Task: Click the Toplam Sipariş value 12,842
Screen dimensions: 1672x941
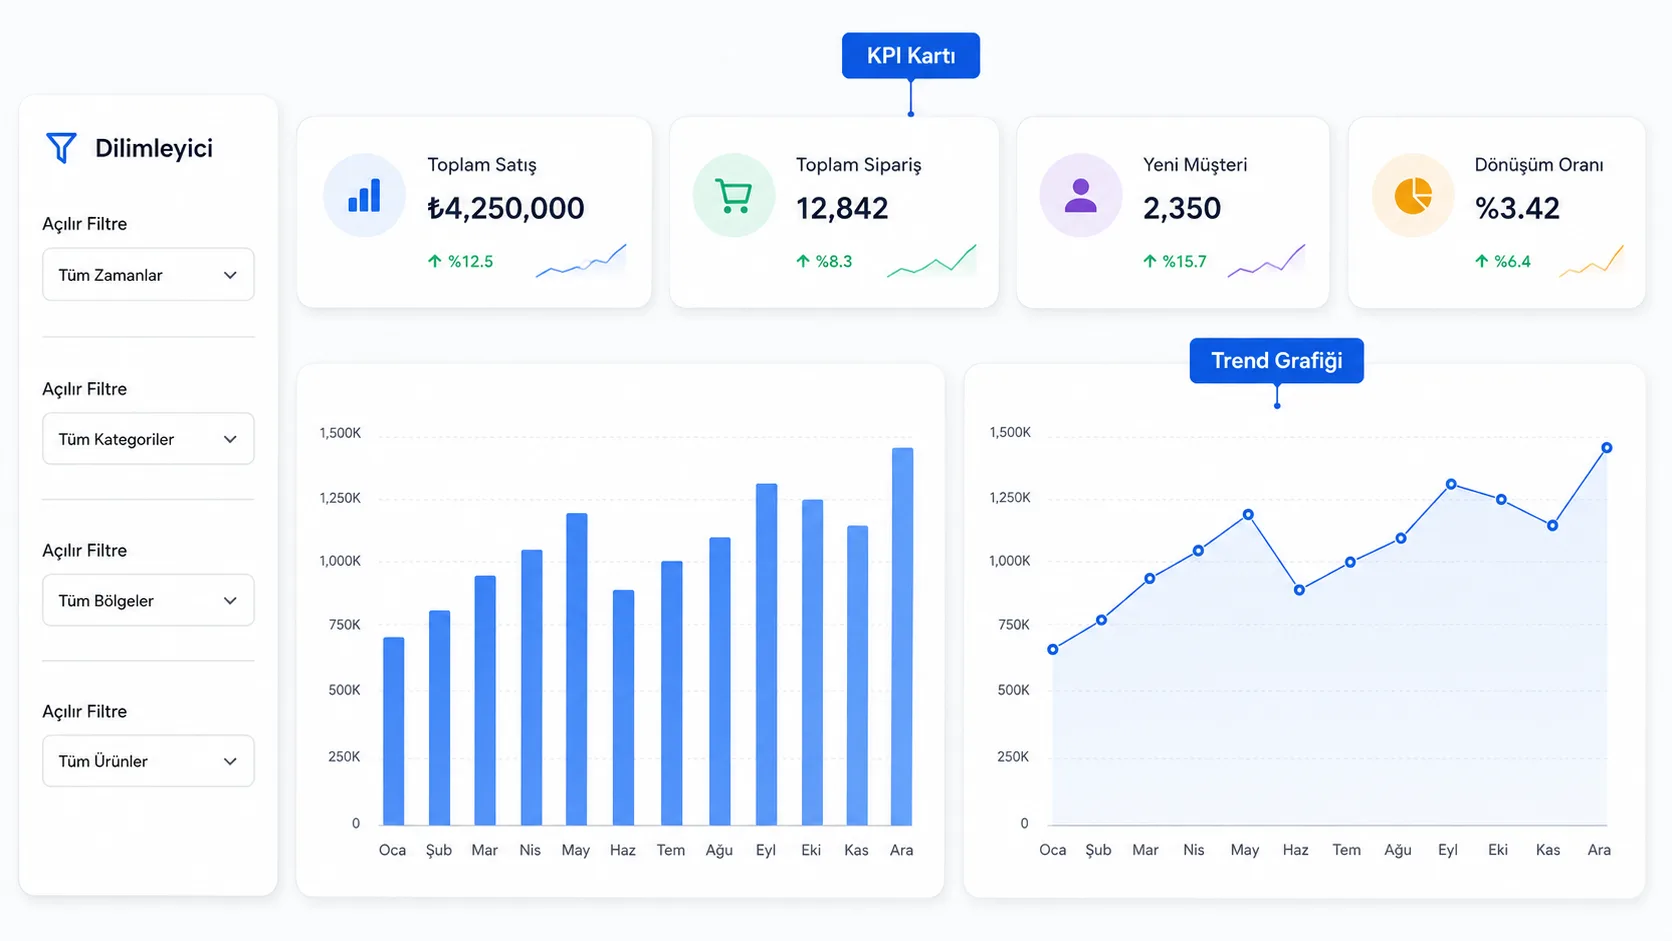Action: click(x=842, y=208)
